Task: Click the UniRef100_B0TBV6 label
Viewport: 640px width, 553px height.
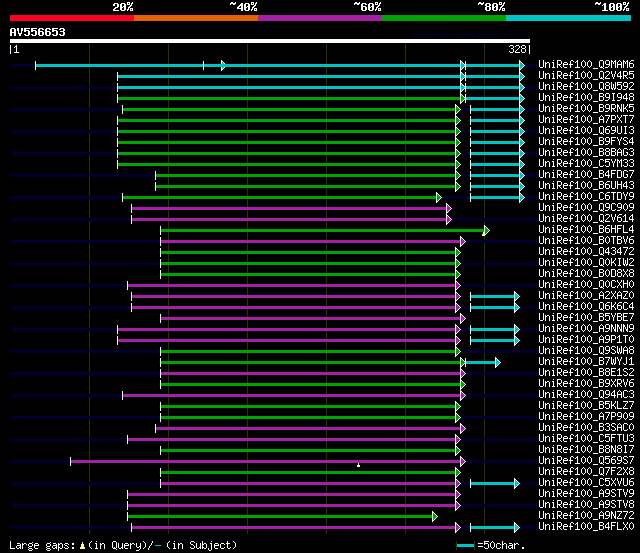Action: 586,240
